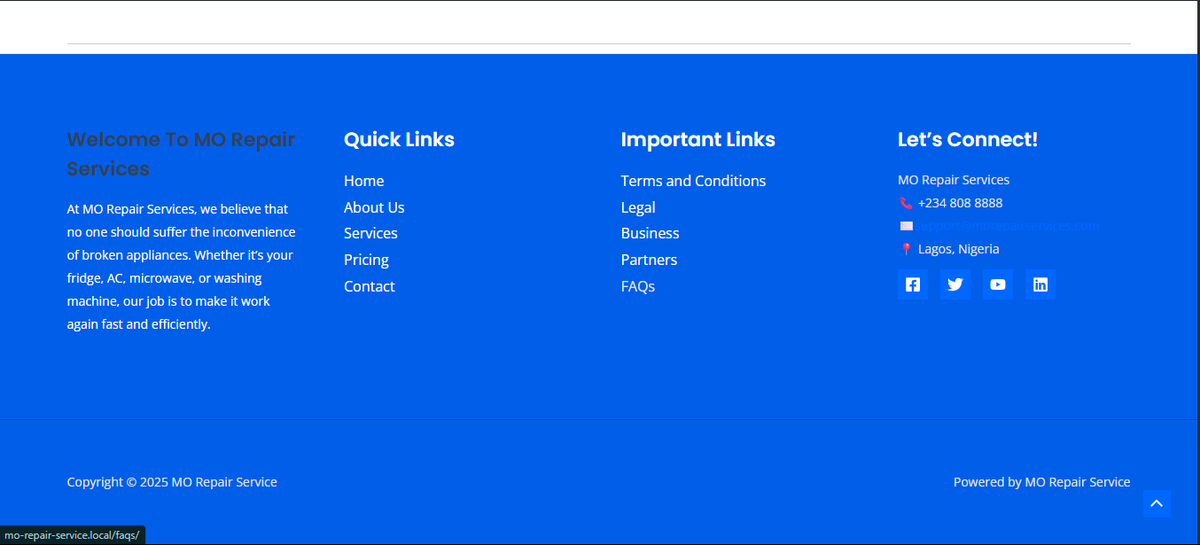Open the Services quick link
1200x545 pixels.
[371, 233]
